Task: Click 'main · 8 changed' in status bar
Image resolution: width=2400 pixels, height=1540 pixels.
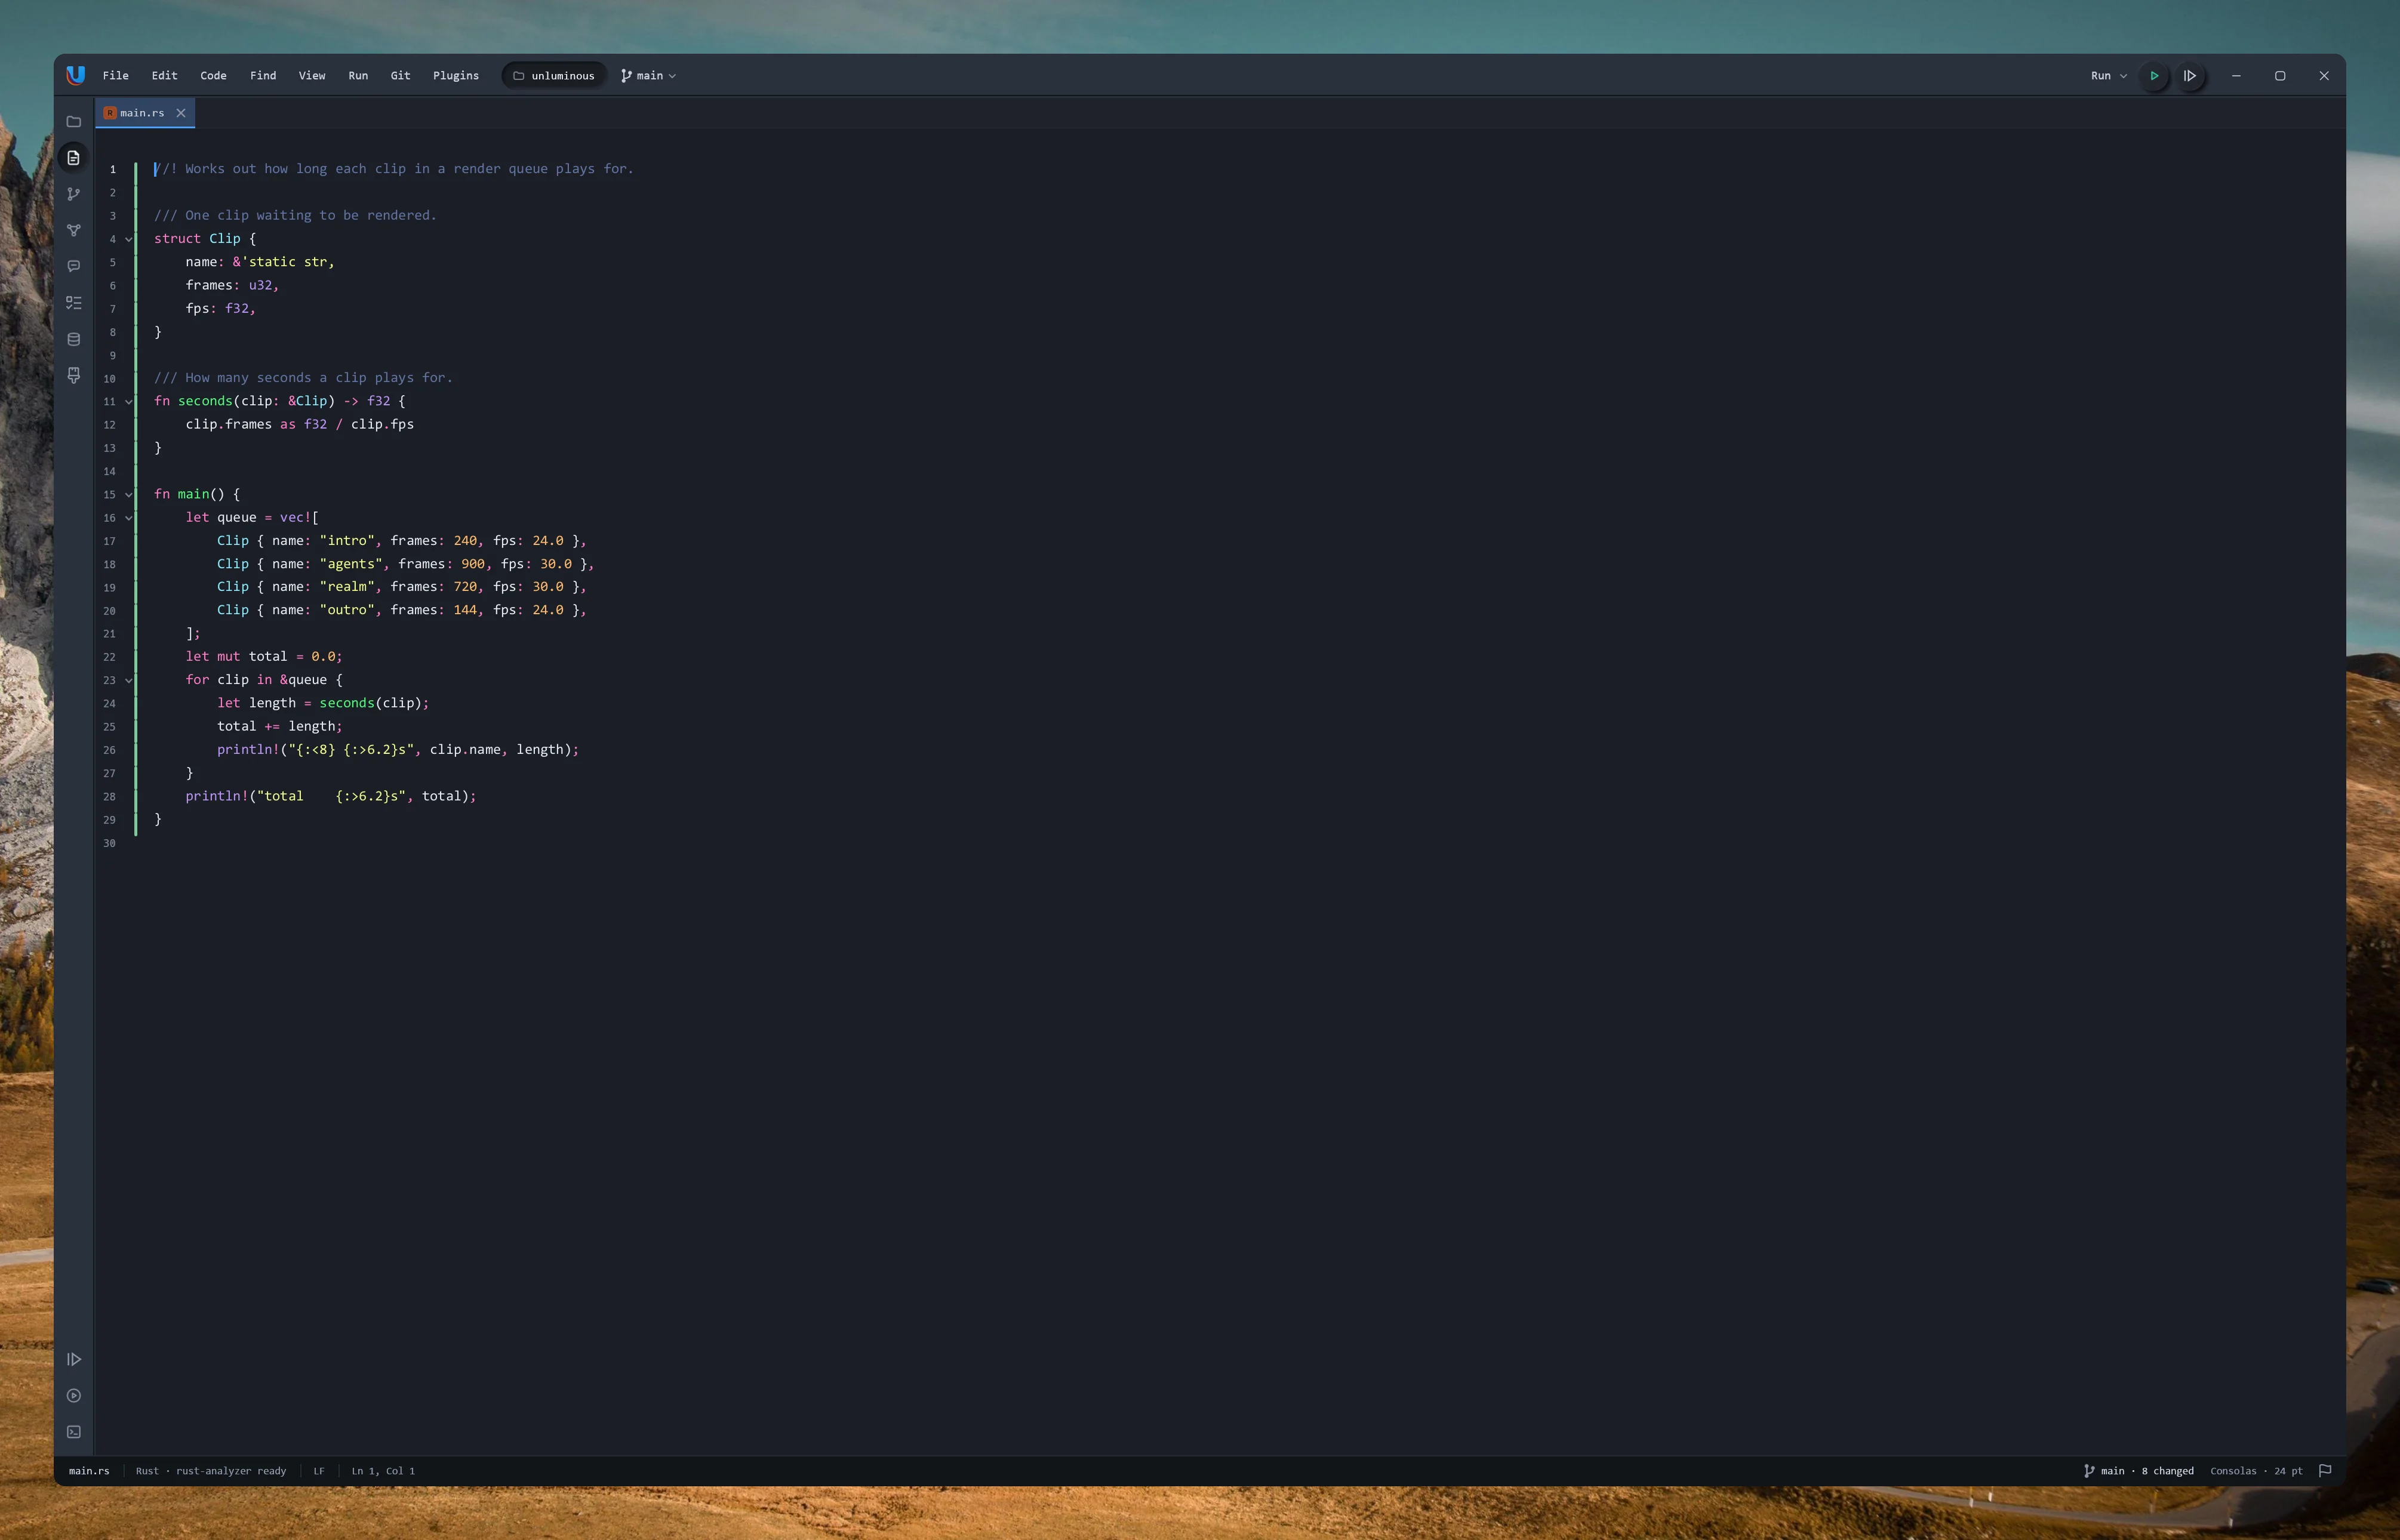Action: [2139, 1471]
